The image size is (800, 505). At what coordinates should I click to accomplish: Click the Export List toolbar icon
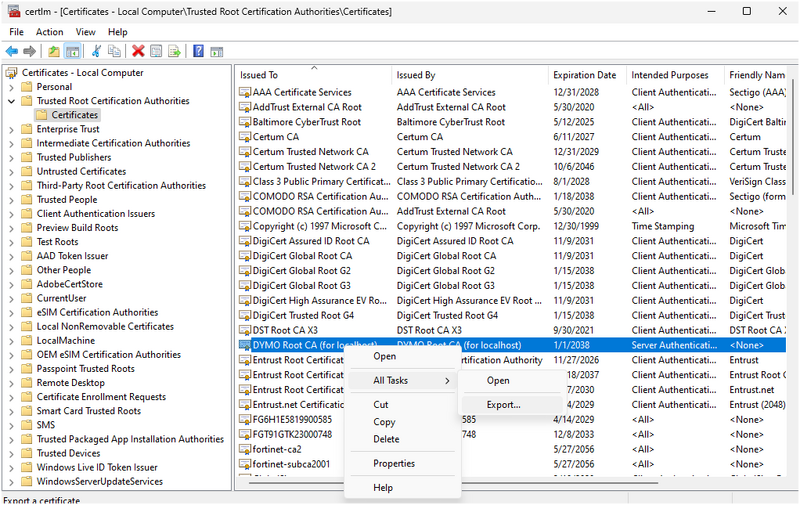[175, 51]
